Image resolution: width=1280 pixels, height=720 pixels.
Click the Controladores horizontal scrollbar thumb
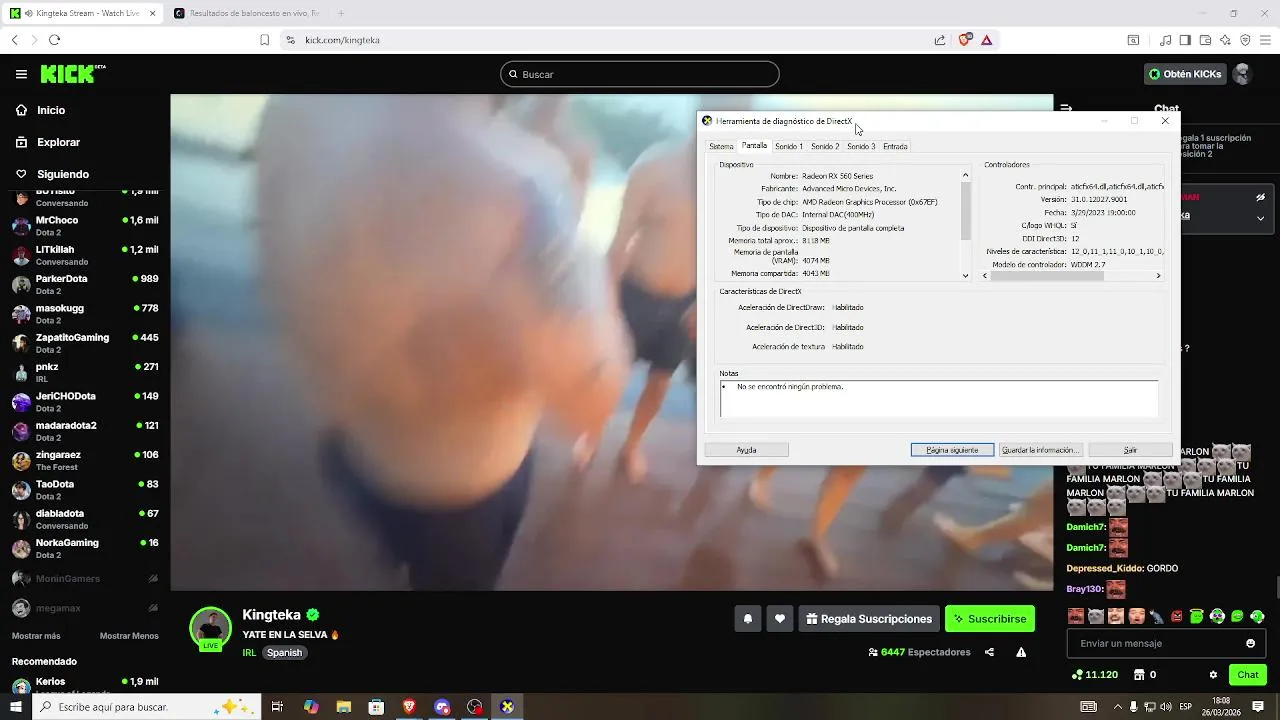click(1047, 276)
